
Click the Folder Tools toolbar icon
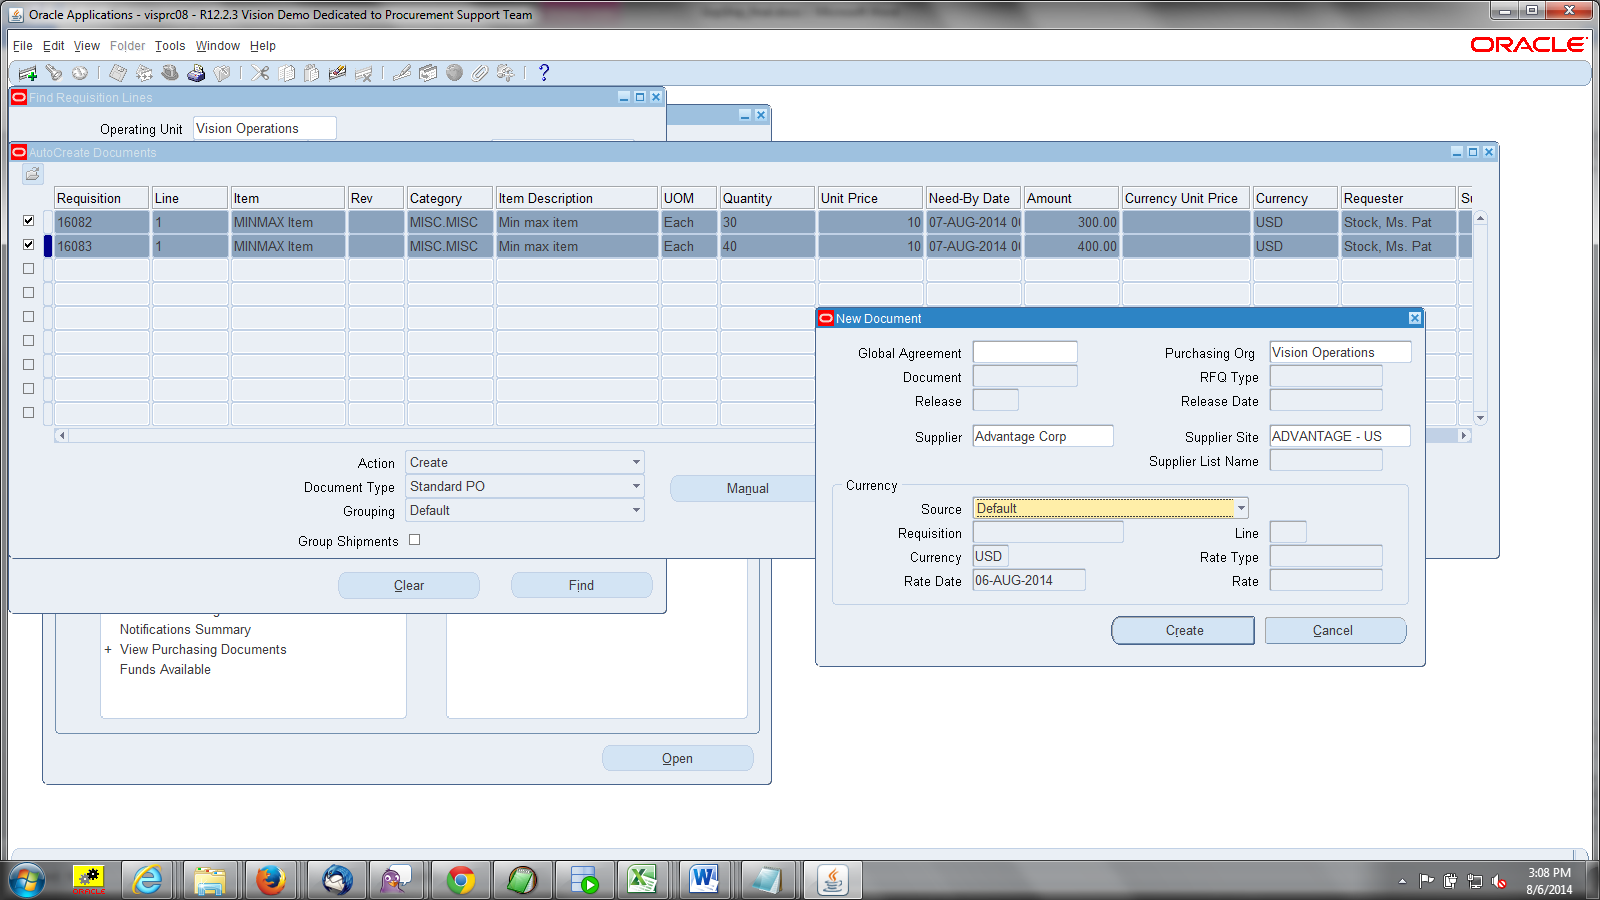(x=506, y=73)
